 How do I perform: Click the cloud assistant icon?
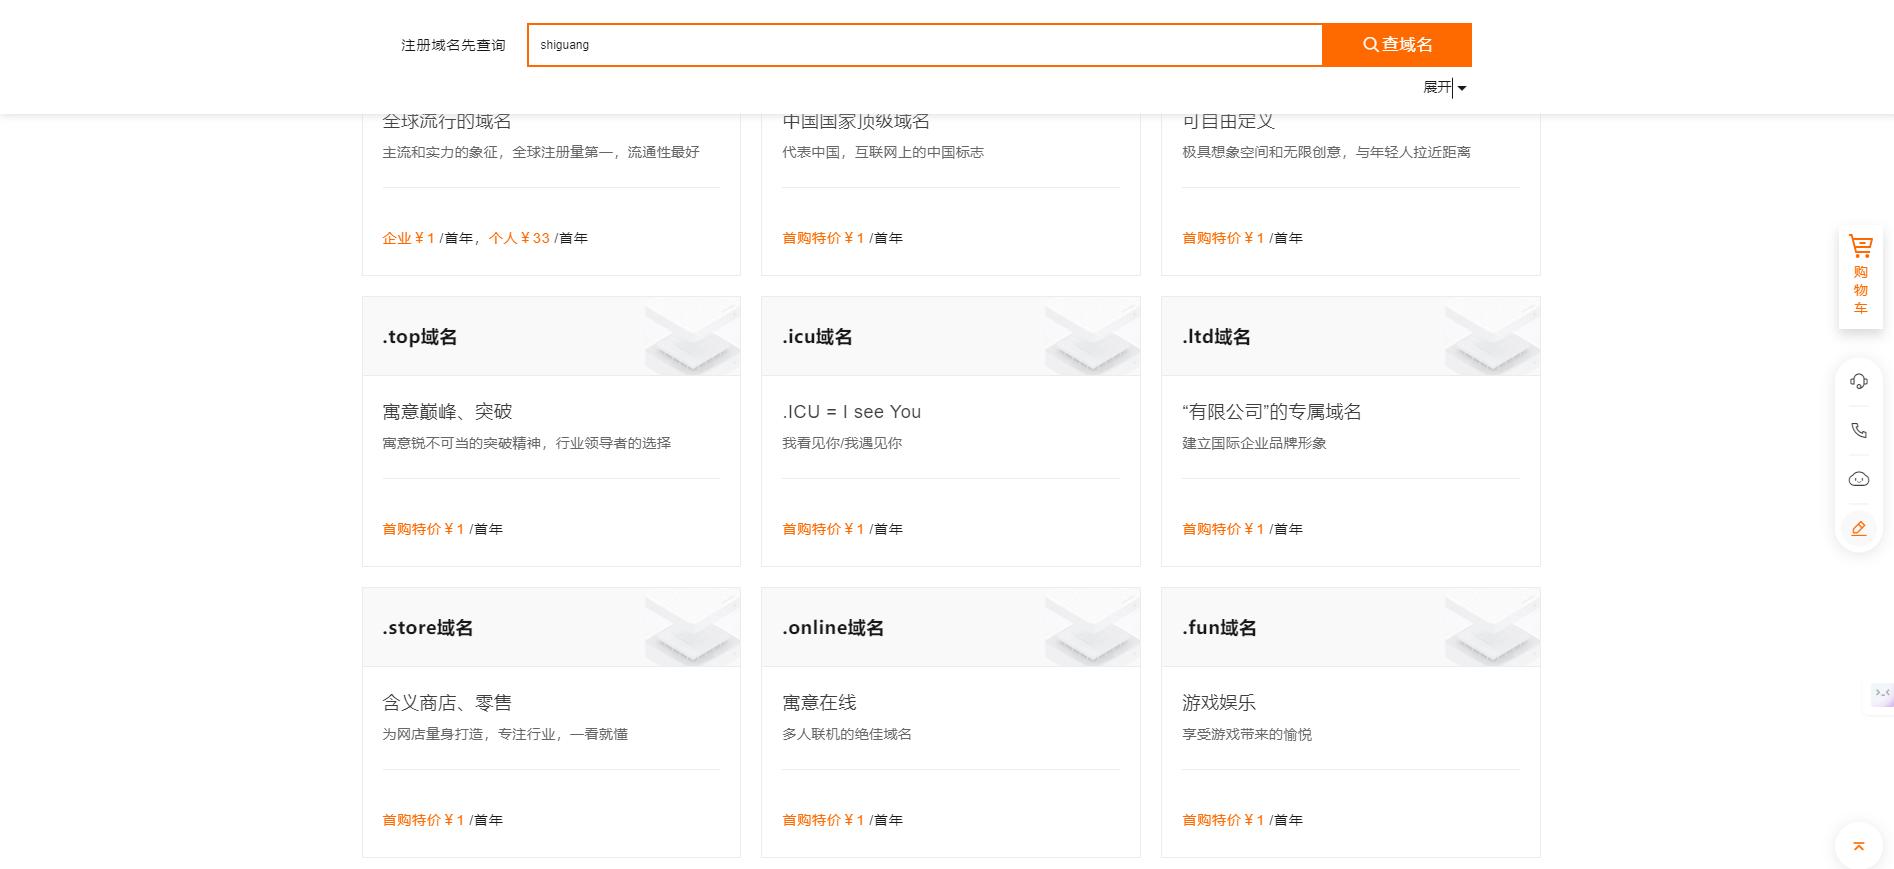click(1859, 479)
